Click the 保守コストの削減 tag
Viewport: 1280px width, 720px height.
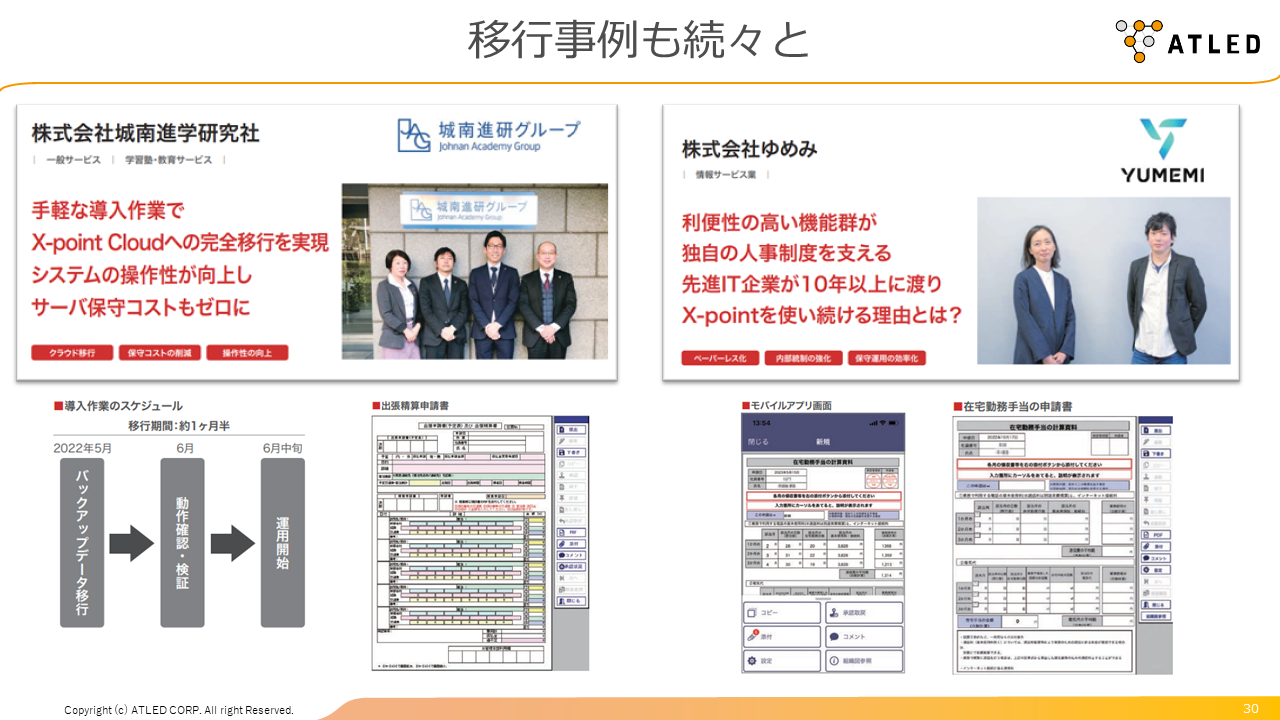point(160,353)
